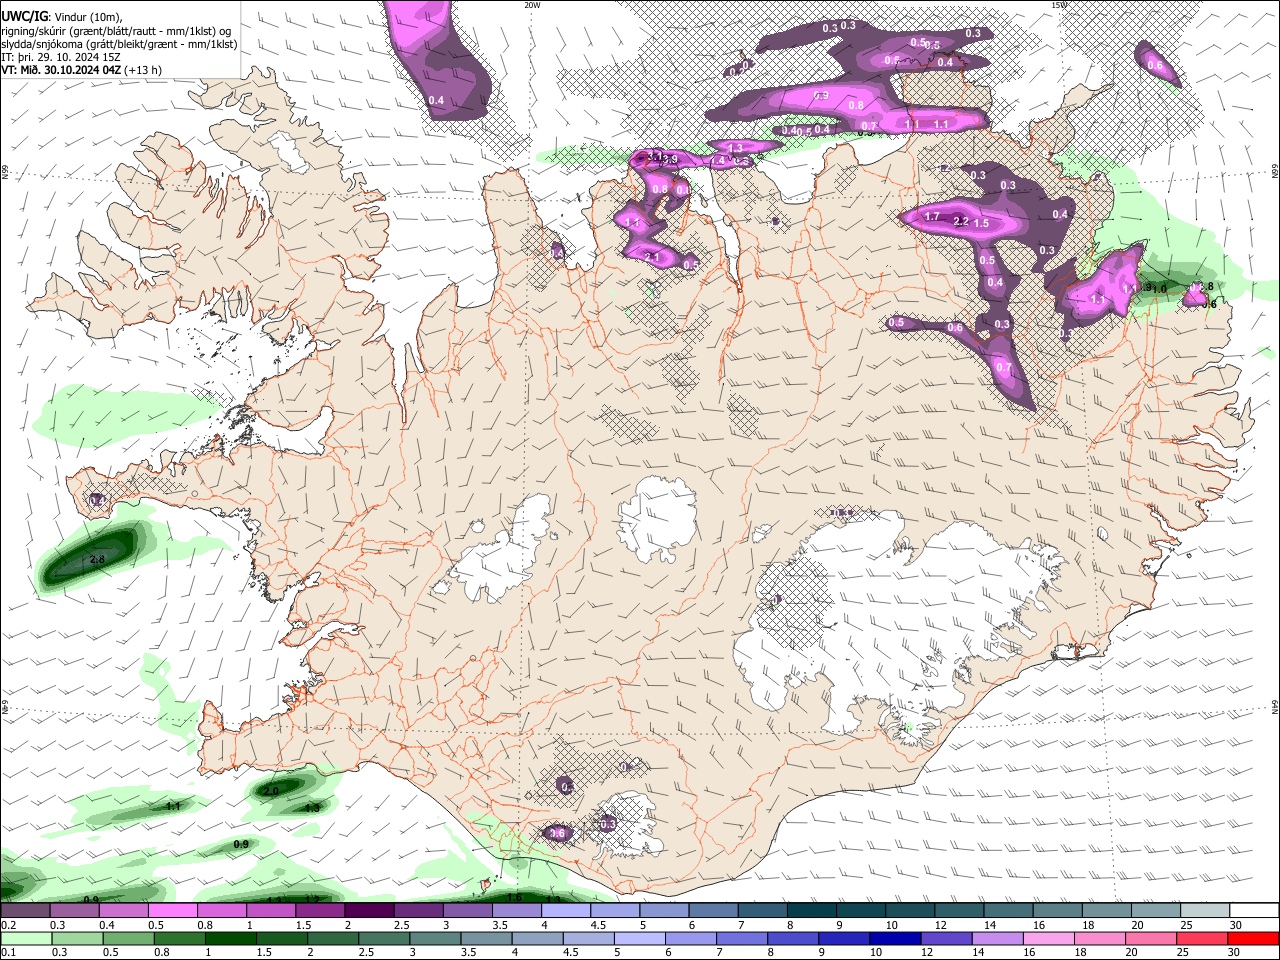Click the grey-purple 0.2 swatch in snow legend
Image resolution: width=1280 pixels, height=960 pixels.
25,911
